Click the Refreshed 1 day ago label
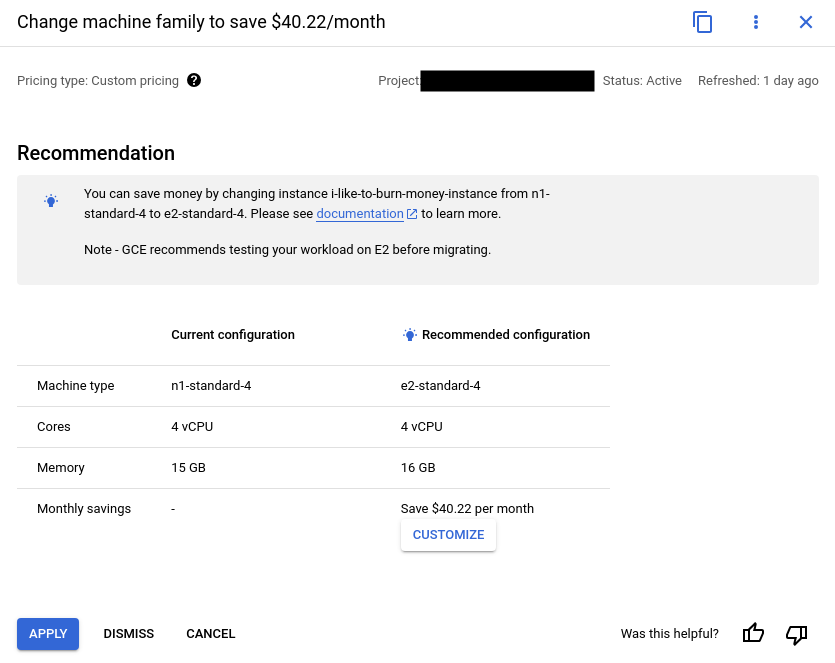The image size is (835, 663). 758,81
